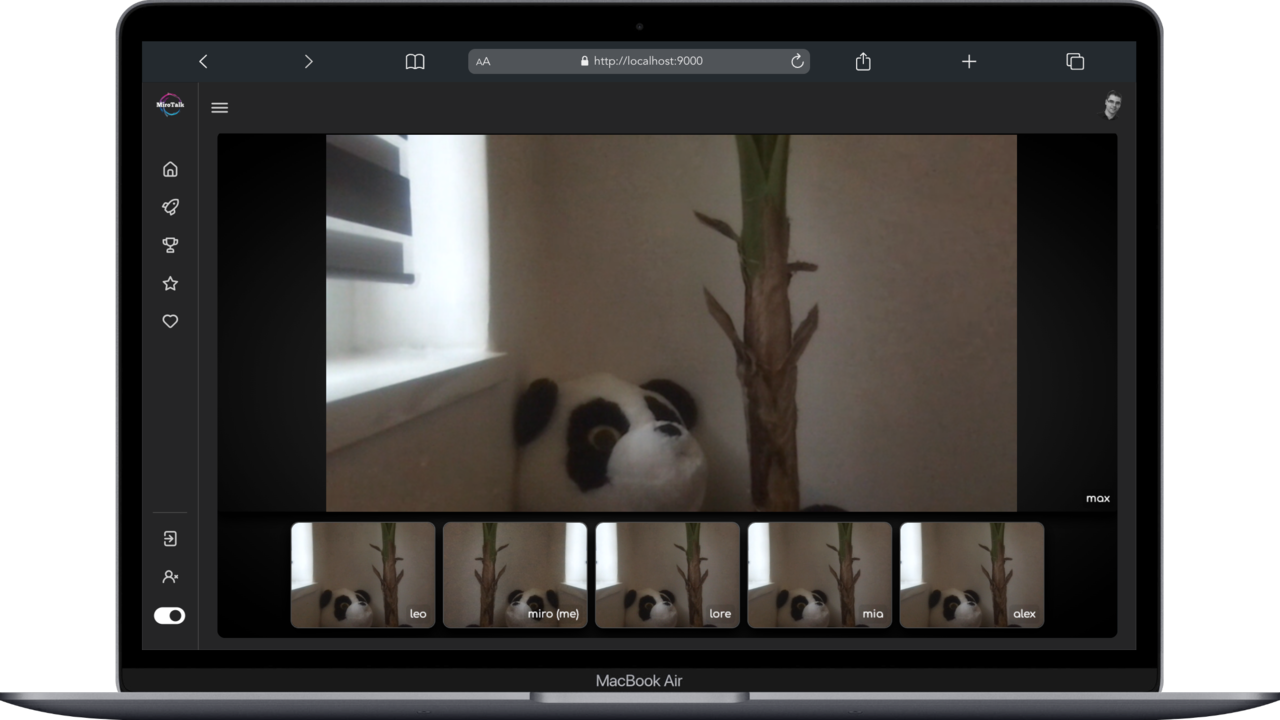Image resolution: width=1280 pixels, height=720 pixels.
Task: Open the share sheet in the browser toolbar
Action: tap(862, 61)
